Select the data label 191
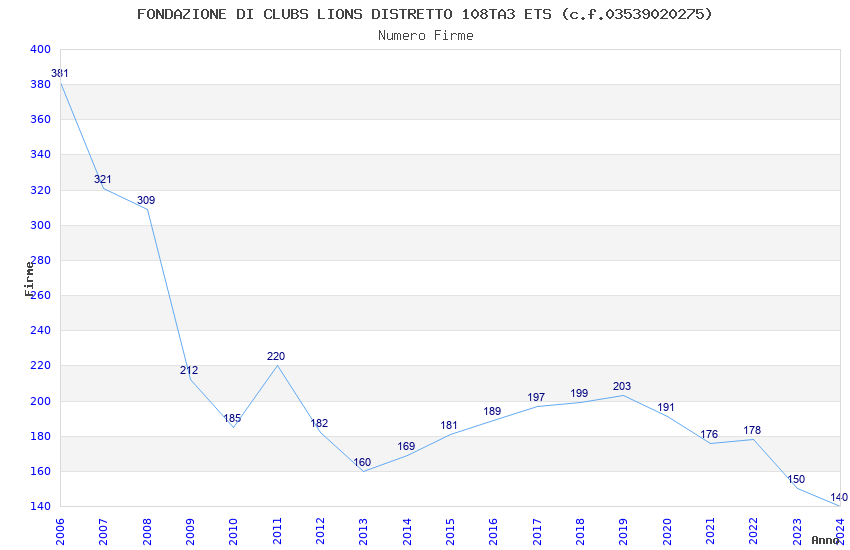Image resolution: width=850 pixels, height=550 pixels. pyautogui.click(x=666, y=407)
